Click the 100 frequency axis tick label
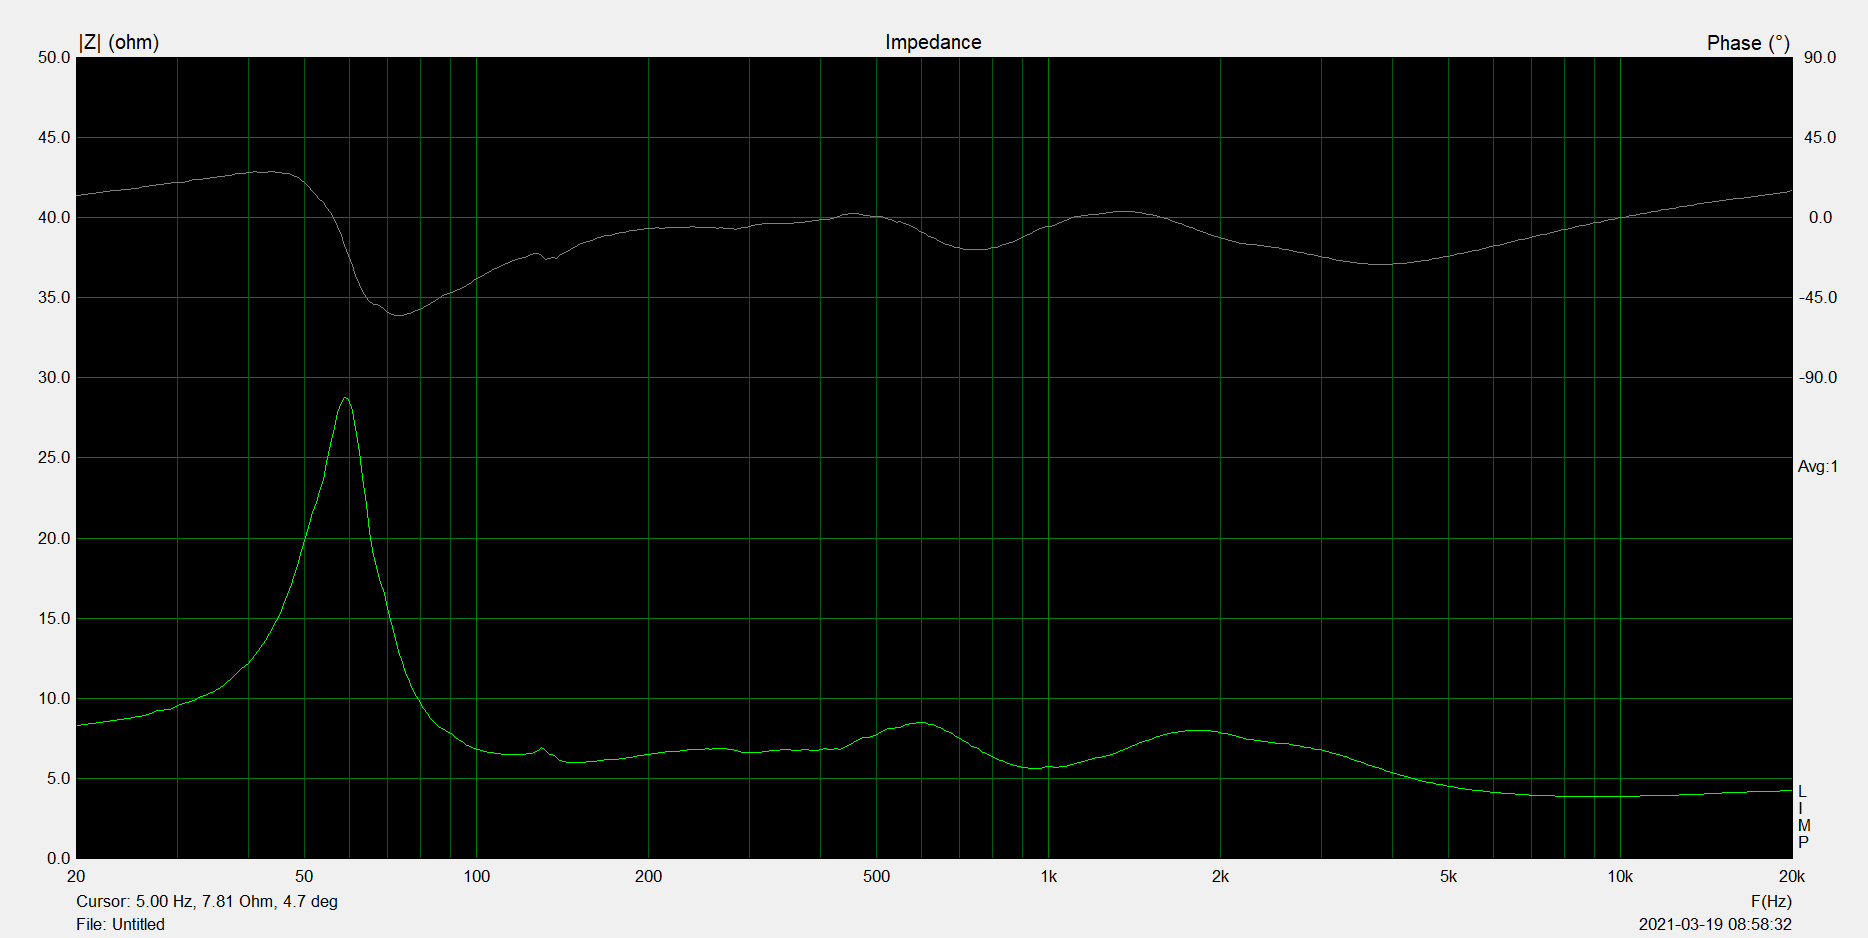This screenshot has width=1868, height=938. click(476, 876)
